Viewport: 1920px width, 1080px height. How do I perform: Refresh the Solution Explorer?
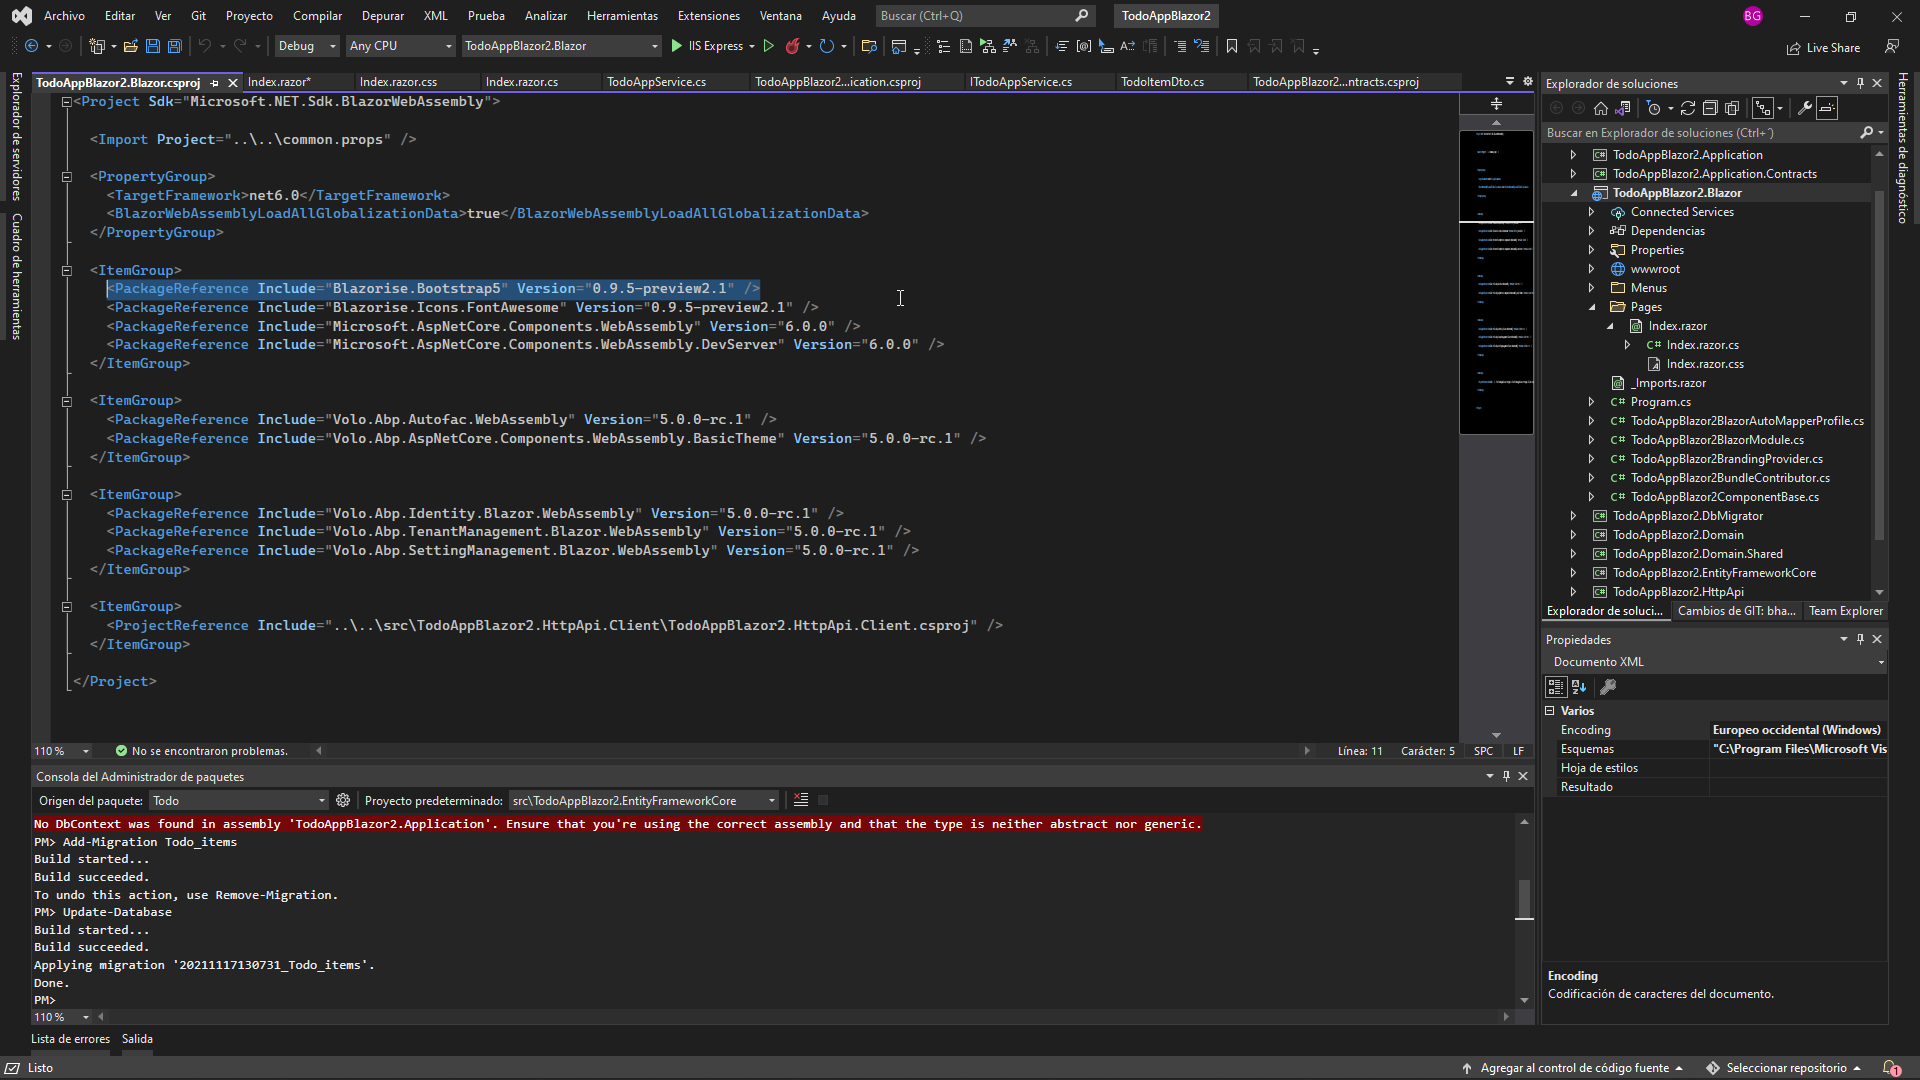(x=1688, y=108)
